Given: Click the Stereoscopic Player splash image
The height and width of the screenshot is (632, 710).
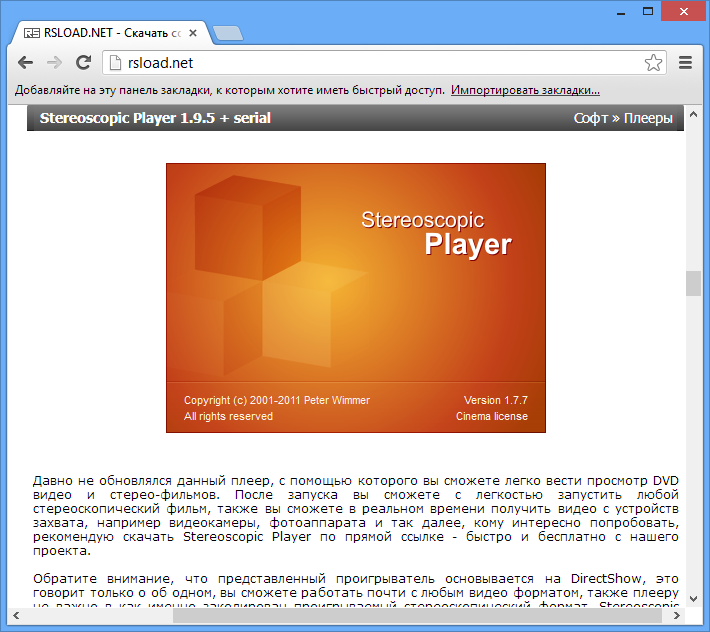Looking at the screenshot, I should pyautogui.click(x=356, y=298).
